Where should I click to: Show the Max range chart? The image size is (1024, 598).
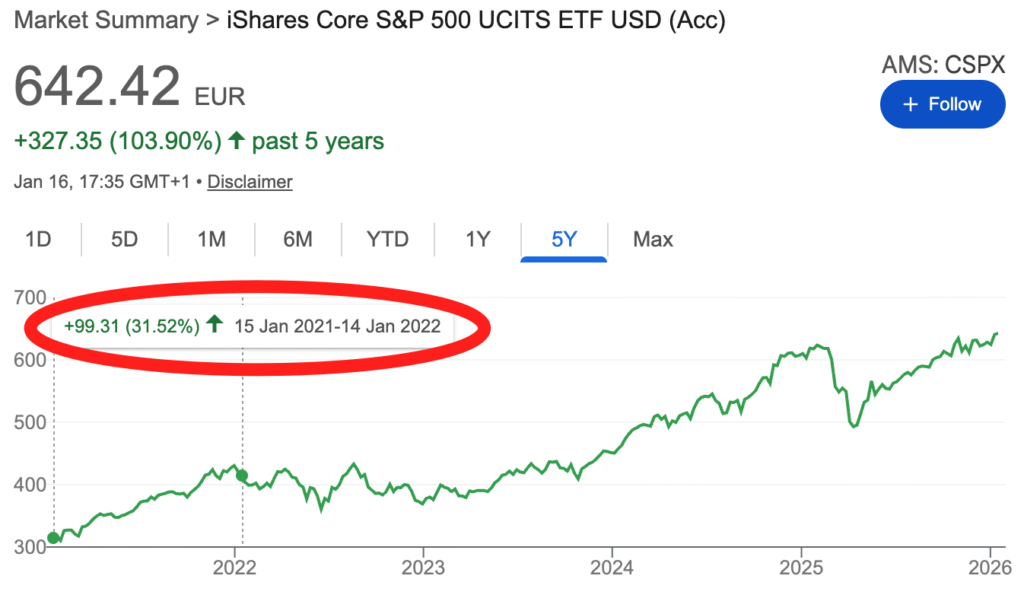(652, 239)
